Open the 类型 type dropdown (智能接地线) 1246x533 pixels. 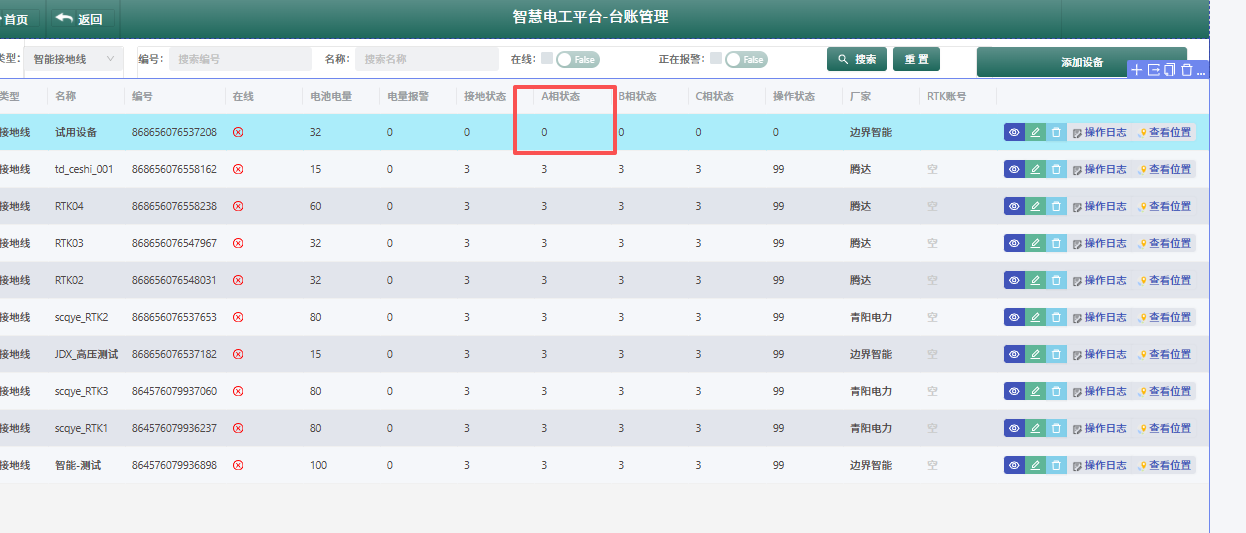coord(73,59)
